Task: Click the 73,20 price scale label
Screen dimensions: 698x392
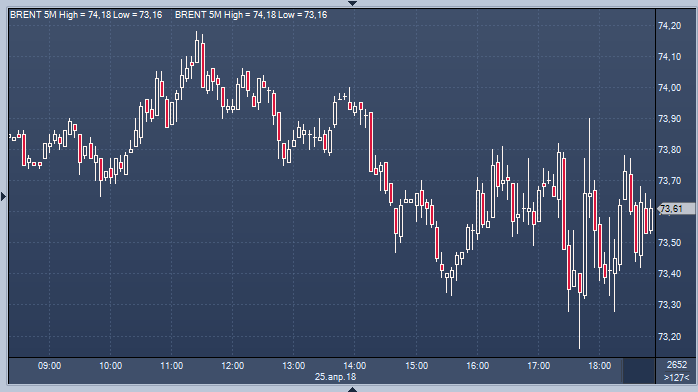Action: coord(670,336)
